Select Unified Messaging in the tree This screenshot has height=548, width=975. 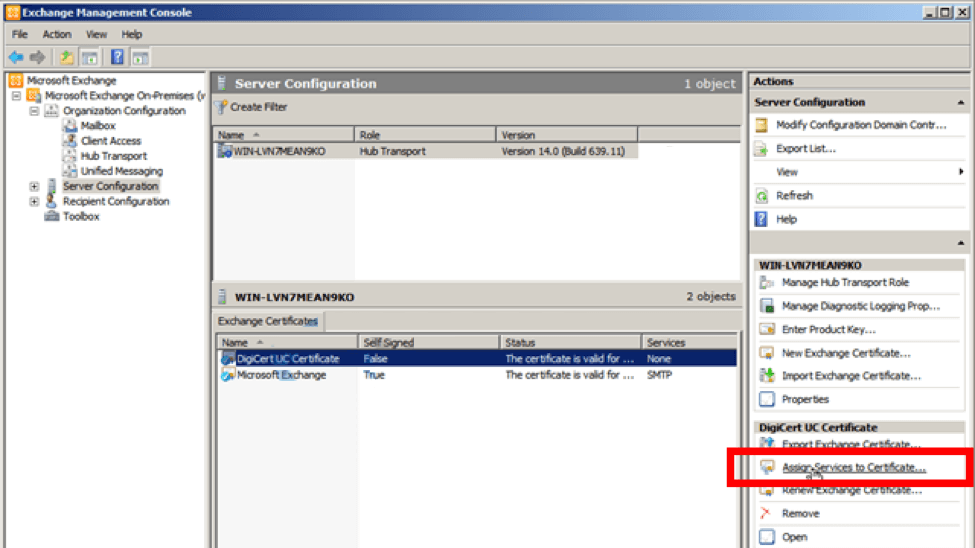click(x=122, y=171)
